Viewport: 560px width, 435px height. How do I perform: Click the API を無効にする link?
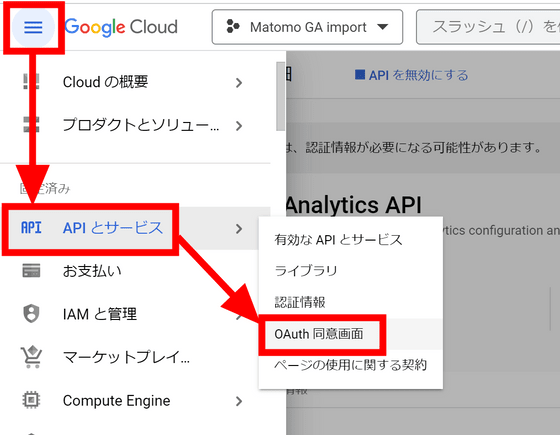(411, 75)
